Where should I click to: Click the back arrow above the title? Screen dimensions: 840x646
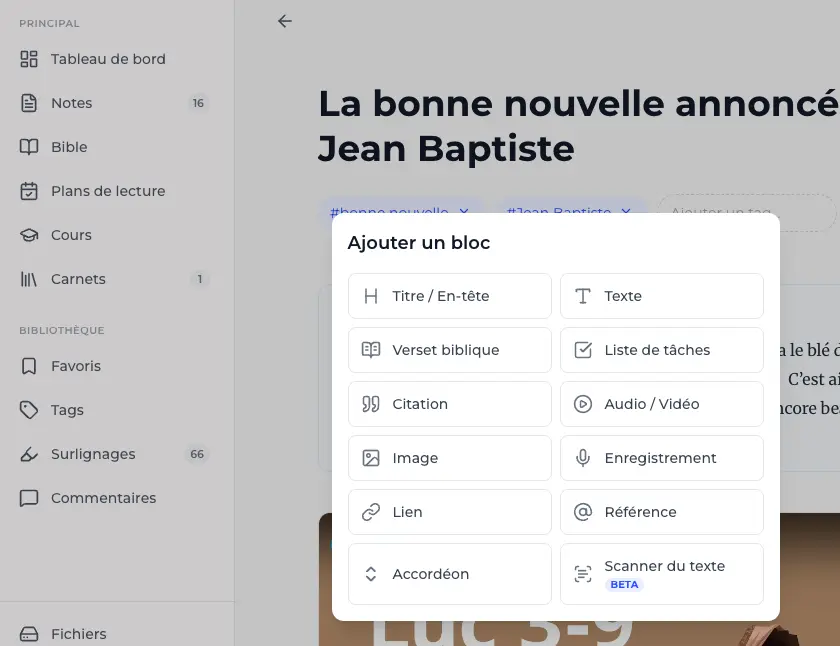pos(284,20)
